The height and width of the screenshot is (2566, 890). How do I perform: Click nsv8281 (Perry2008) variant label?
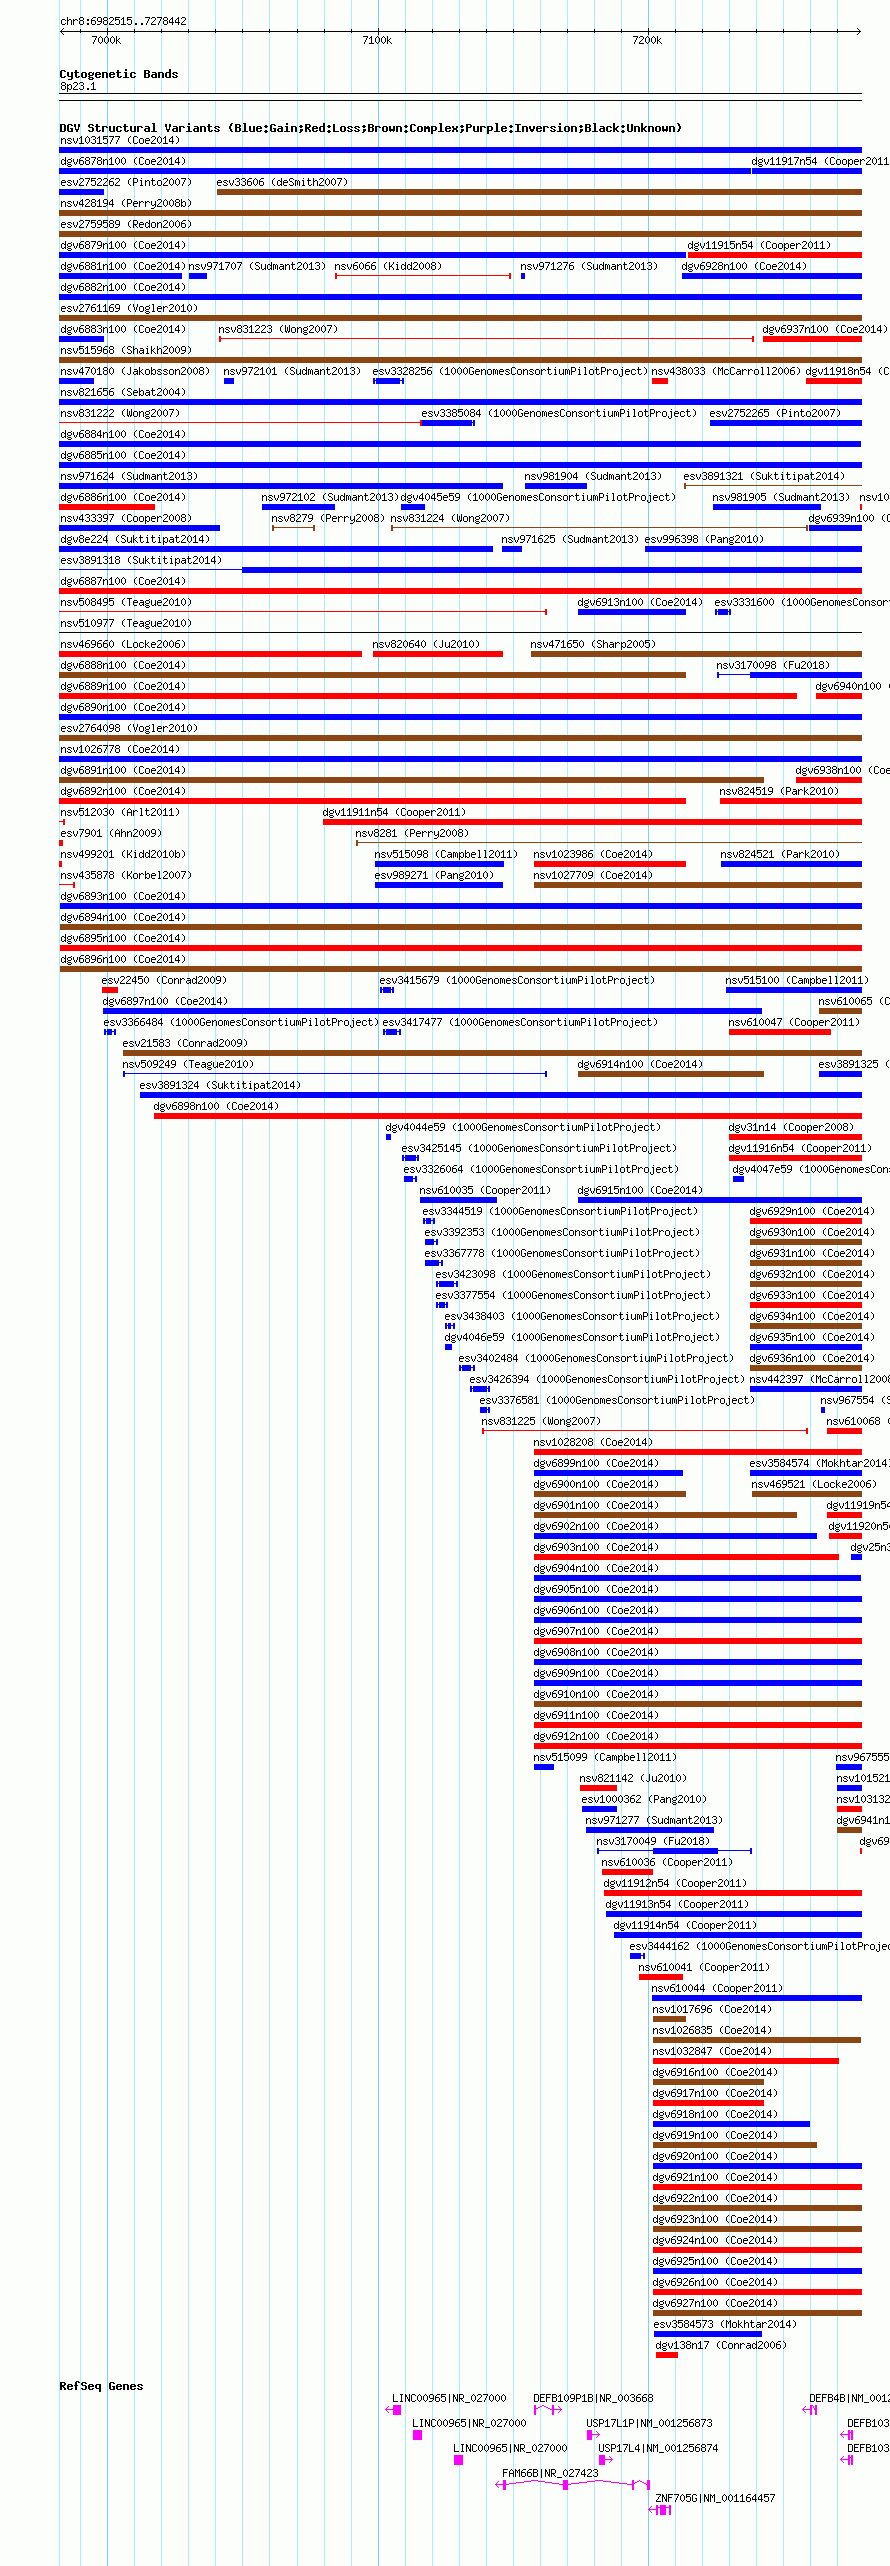pos(412,833)
